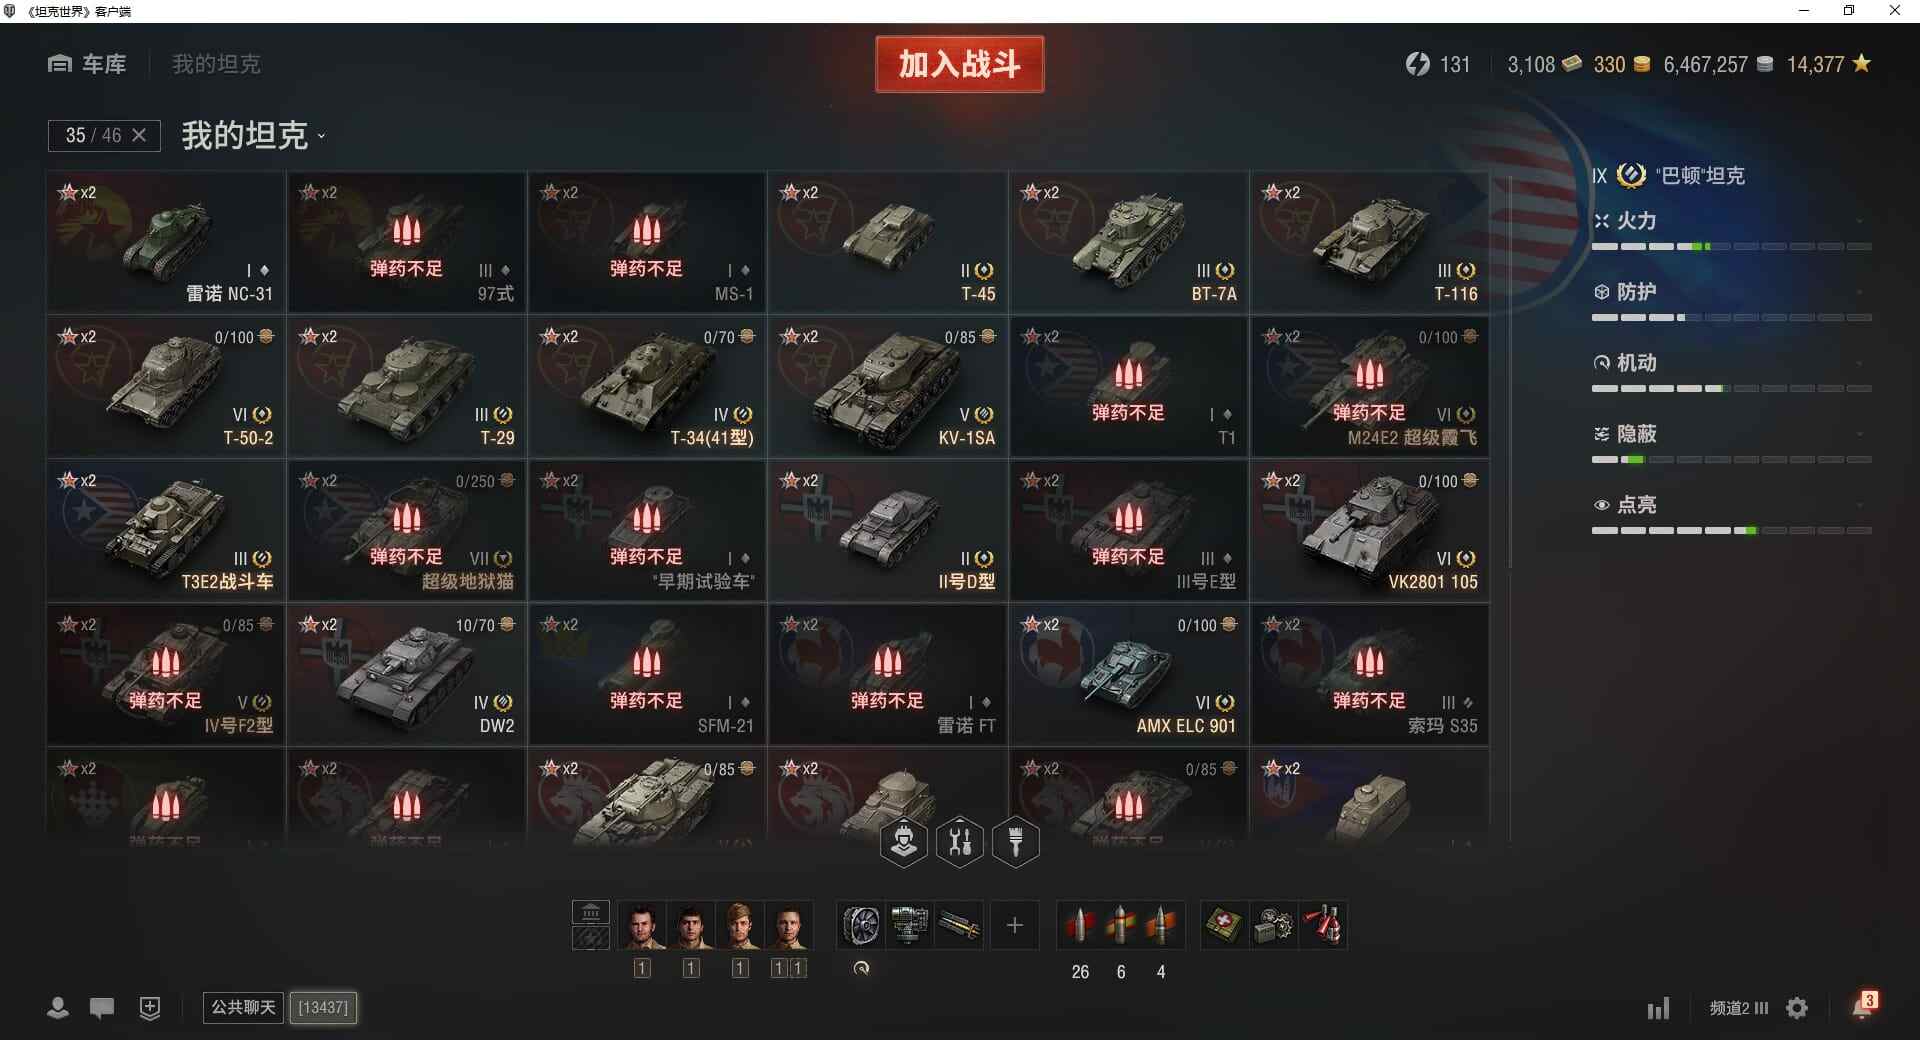Open the paintbrush customization icon
Image resolution: width=1920 pixels, height=1040 pixels.
point(1016,842)
